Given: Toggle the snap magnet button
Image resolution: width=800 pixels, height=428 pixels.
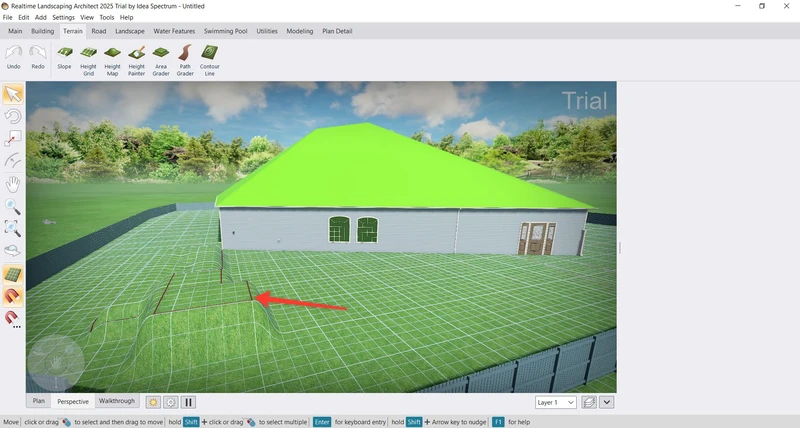Looking at the screenshot, I should click(13, 296).
